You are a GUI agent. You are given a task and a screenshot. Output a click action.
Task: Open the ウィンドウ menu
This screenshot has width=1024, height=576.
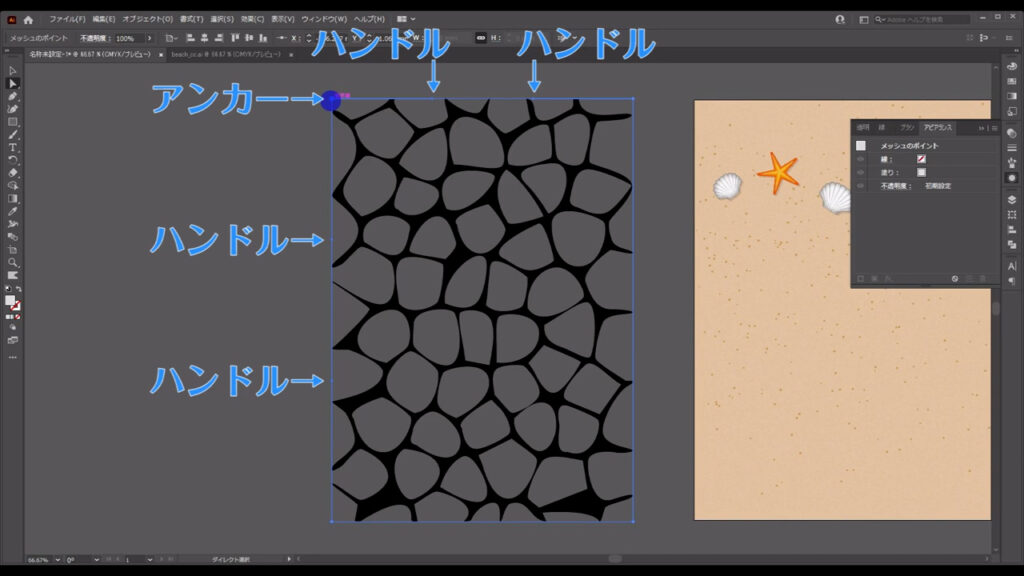[x=322, y=17]
